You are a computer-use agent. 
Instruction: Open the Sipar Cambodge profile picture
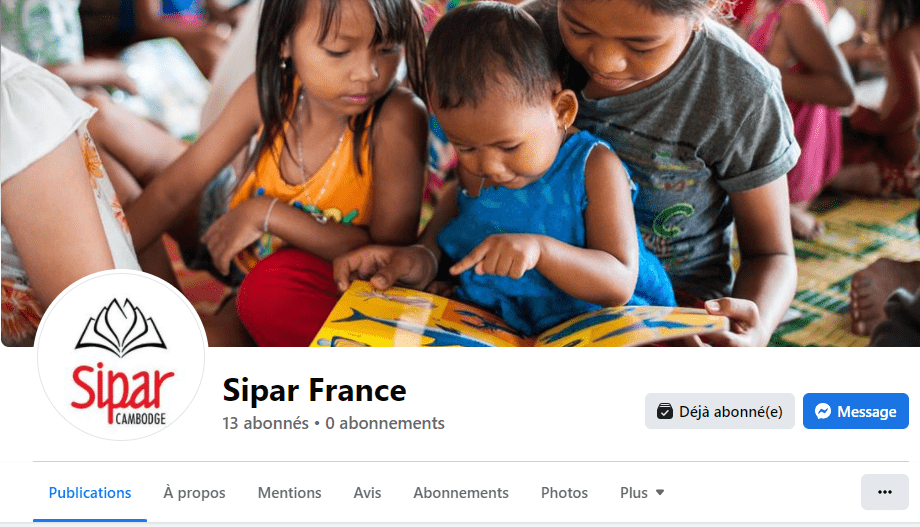coord(121,356)
